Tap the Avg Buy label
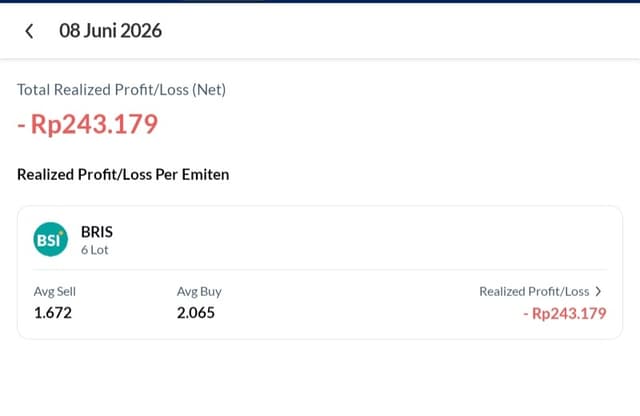The height and width of the screenshot is (416, 640). (199, 291)
